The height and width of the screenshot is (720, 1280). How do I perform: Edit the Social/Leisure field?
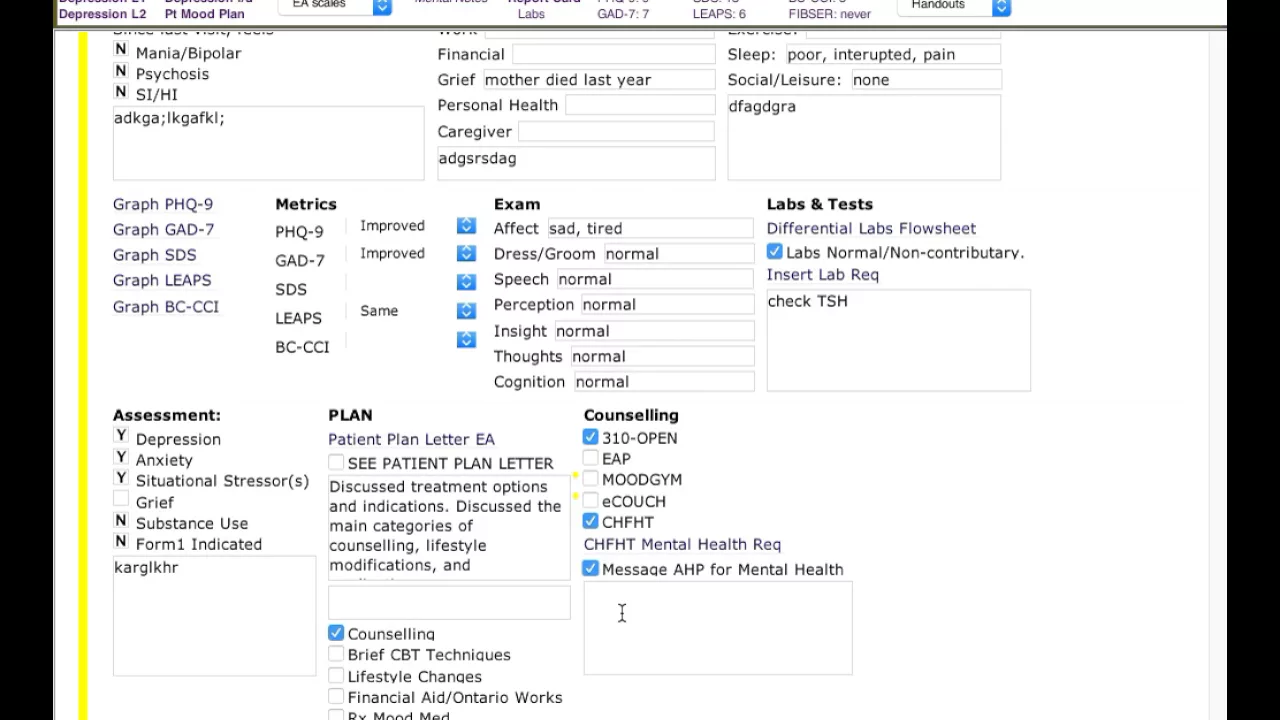[x=926, y=80]
